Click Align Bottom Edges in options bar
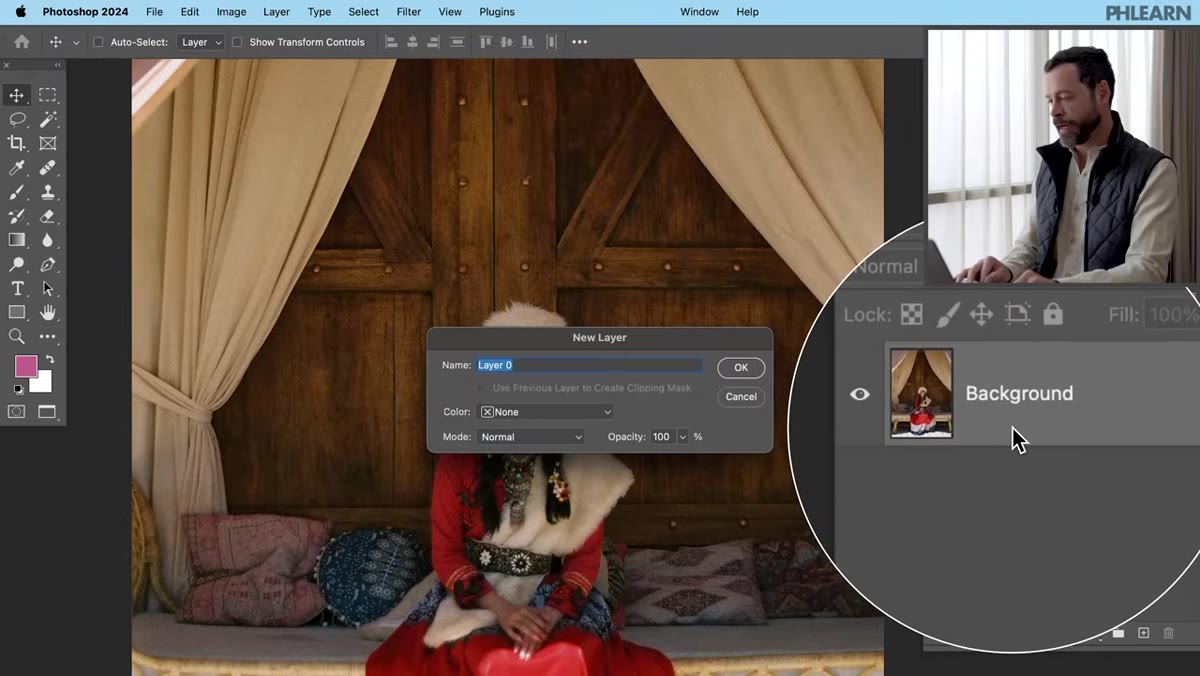The height and width of the screenshot is (676, 1200). 527,42
